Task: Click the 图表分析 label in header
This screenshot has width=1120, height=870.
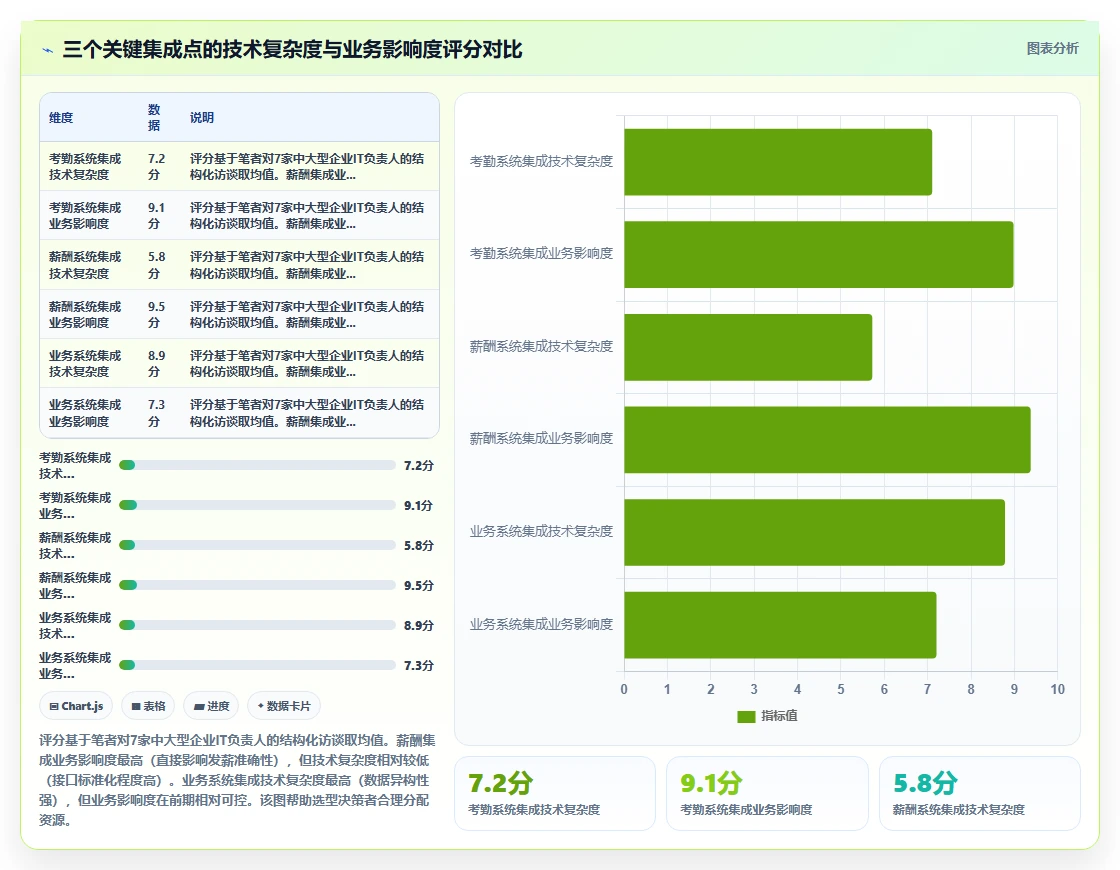Action: coord(1052,49)
